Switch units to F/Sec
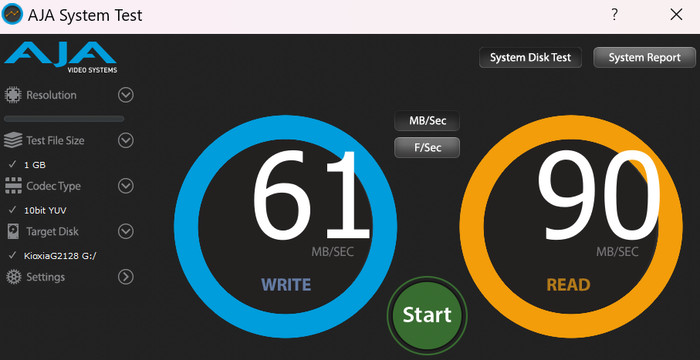This screenshot has height=360, width=700. [427, 148]
